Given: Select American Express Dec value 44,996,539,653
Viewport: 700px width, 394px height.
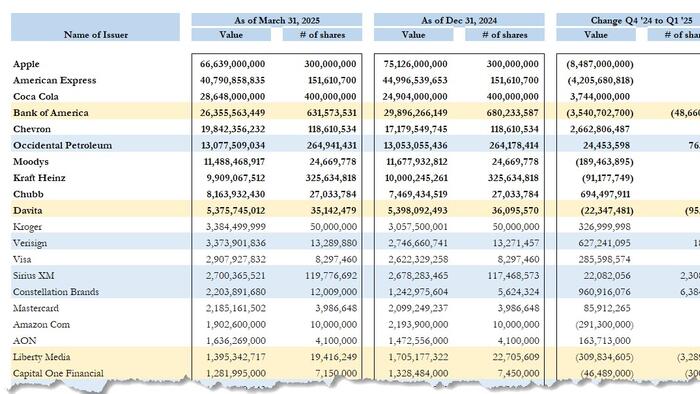Looking at the screenshot, I should (x=415, y=80).
